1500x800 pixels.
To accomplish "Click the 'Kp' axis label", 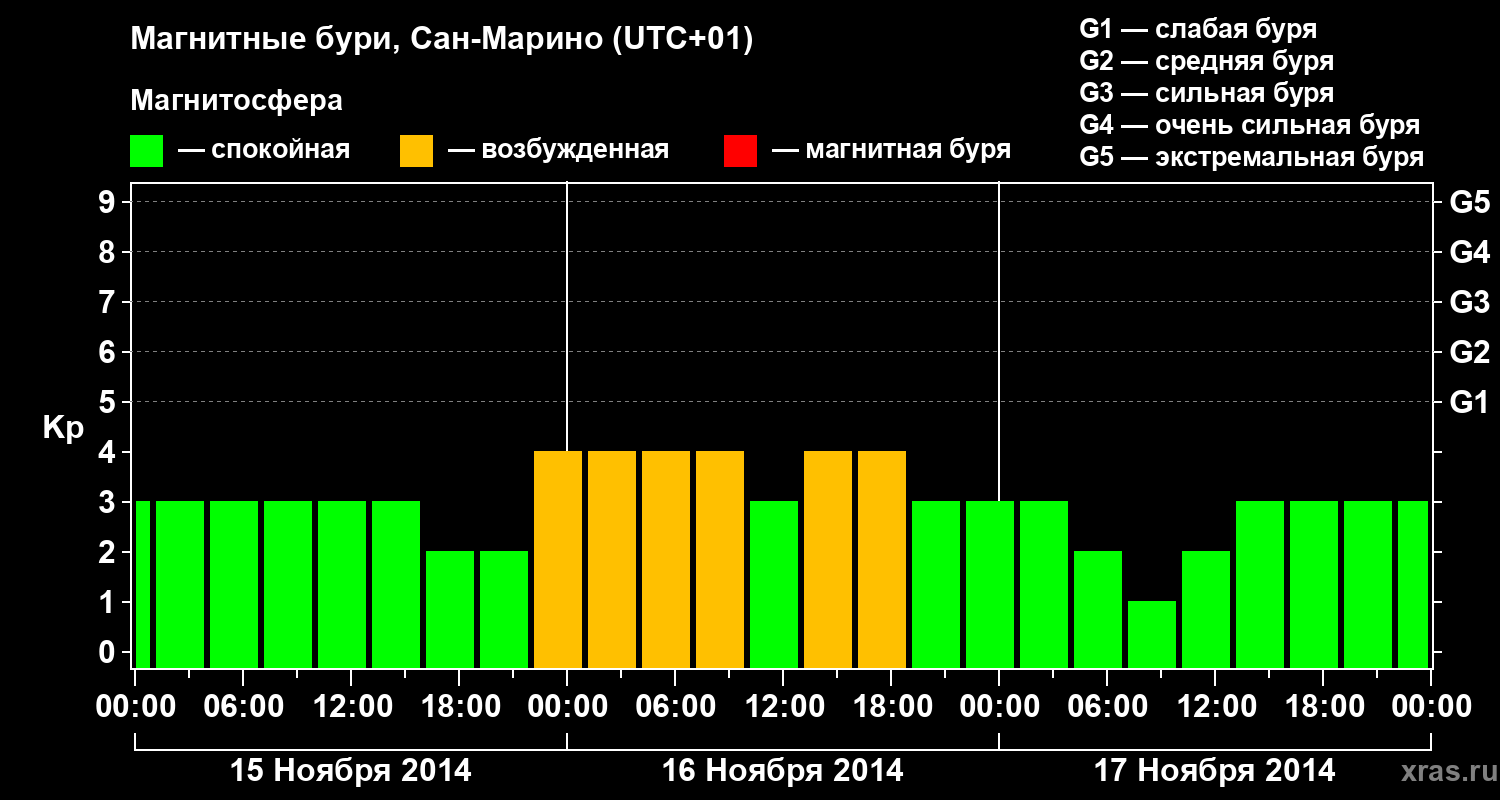I will click(x=63, y=428).
